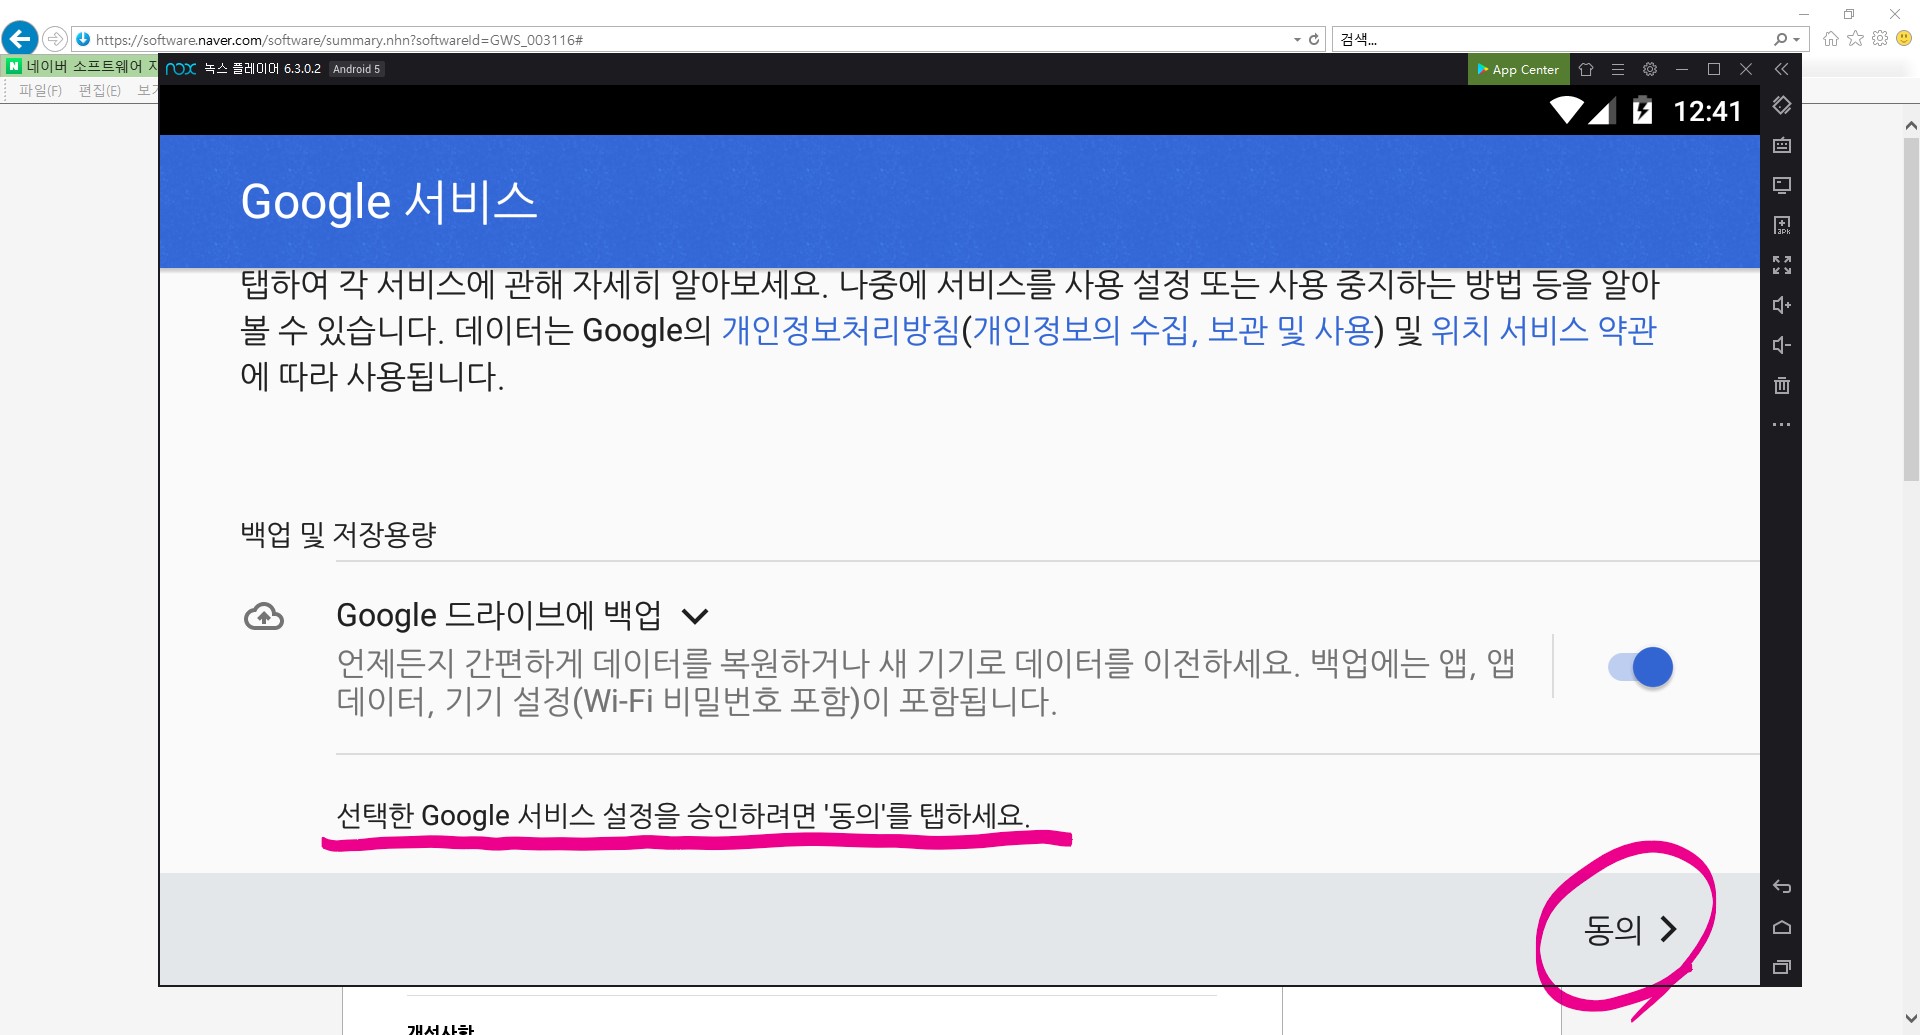1920x1035 pixels.
Task: Open address bar history dropdown
Action: [x=1297, y=39]
